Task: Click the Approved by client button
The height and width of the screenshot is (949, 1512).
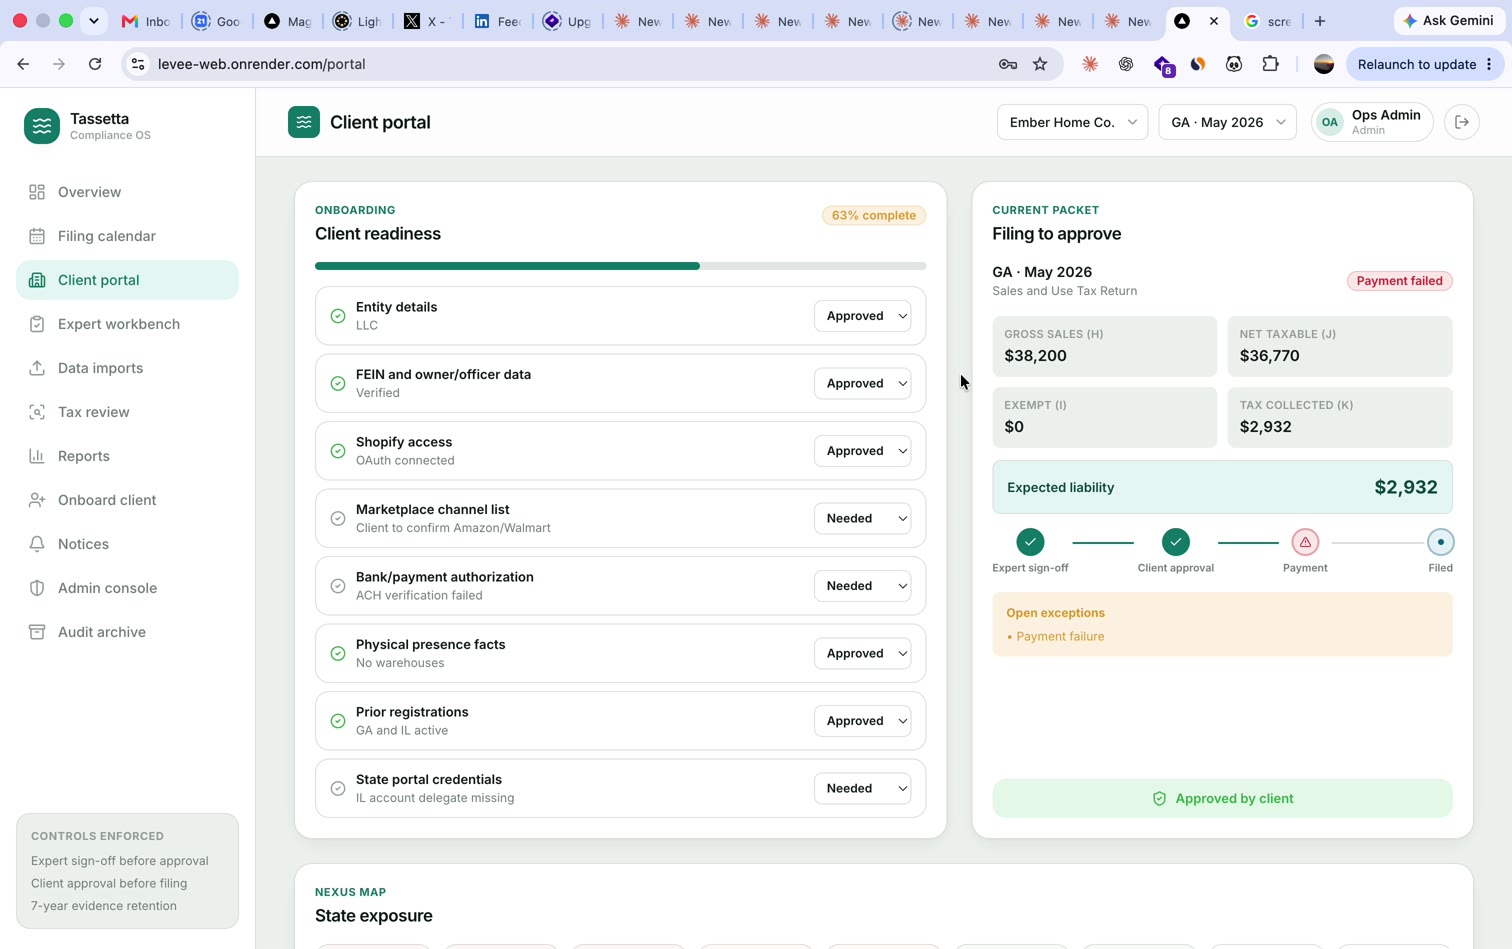Action: [x=1222, y=798]
